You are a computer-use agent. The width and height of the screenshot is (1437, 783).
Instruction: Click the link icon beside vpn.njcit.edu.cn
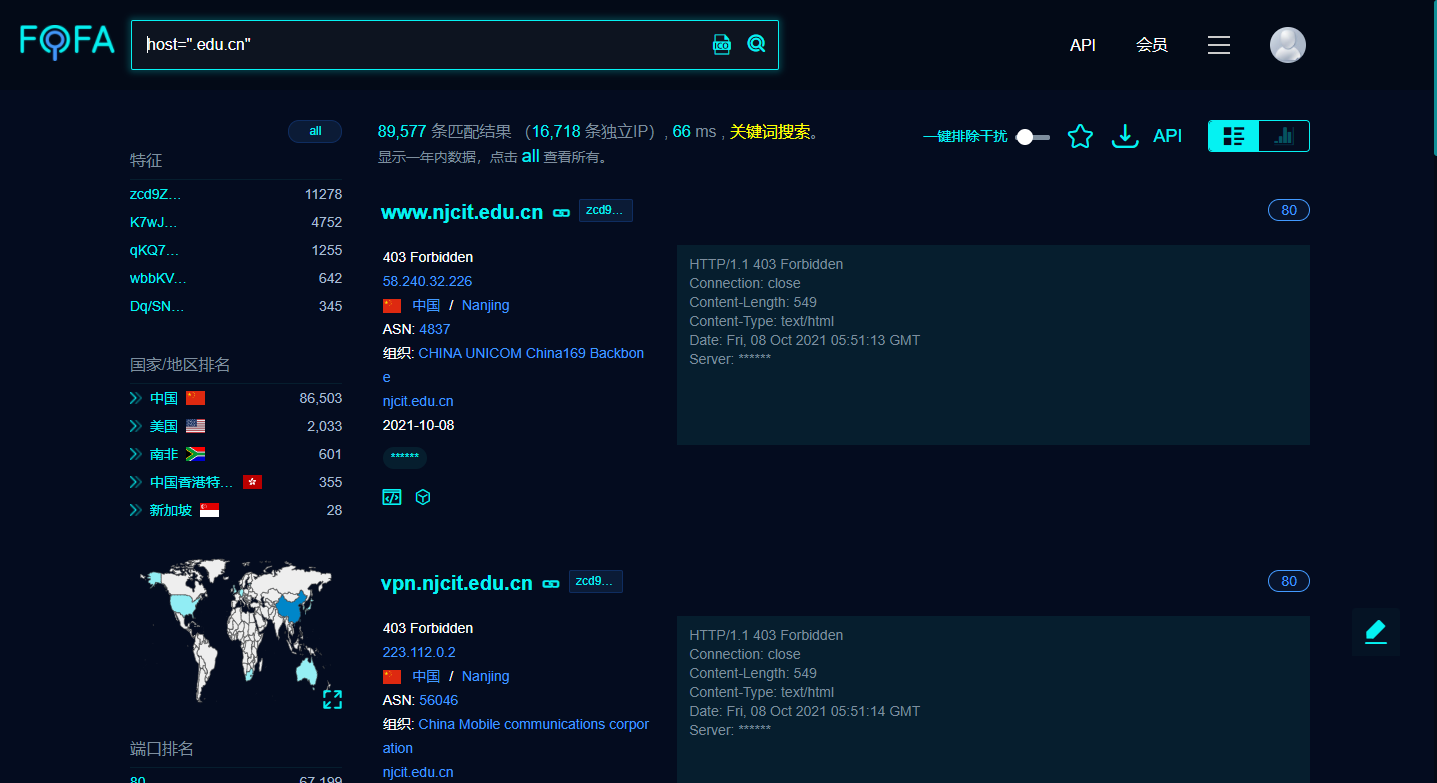pos(551,583)
